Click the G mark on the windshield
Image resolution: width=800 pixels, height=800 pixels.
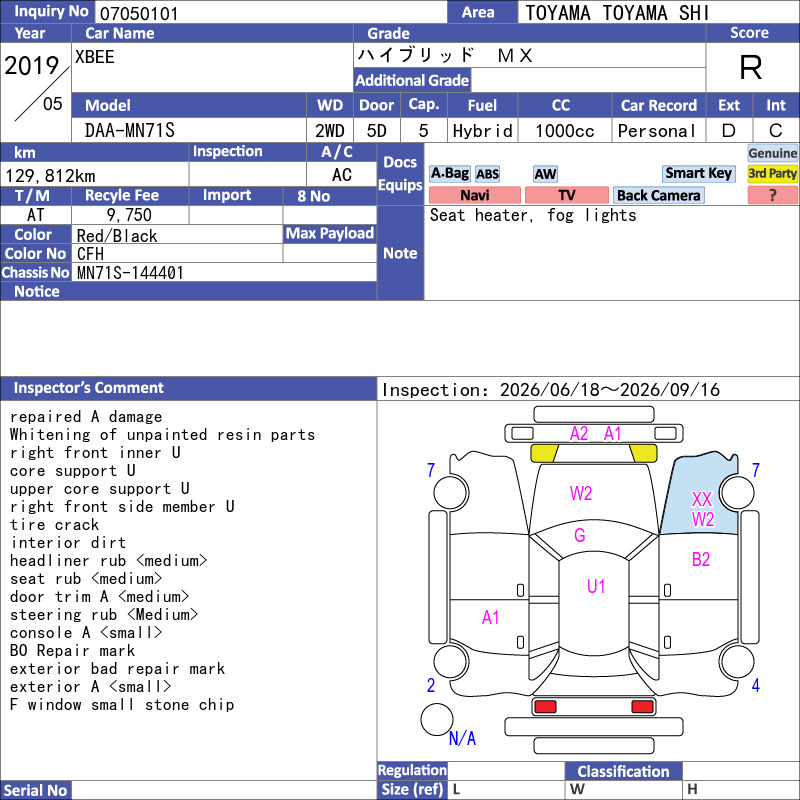580,535
